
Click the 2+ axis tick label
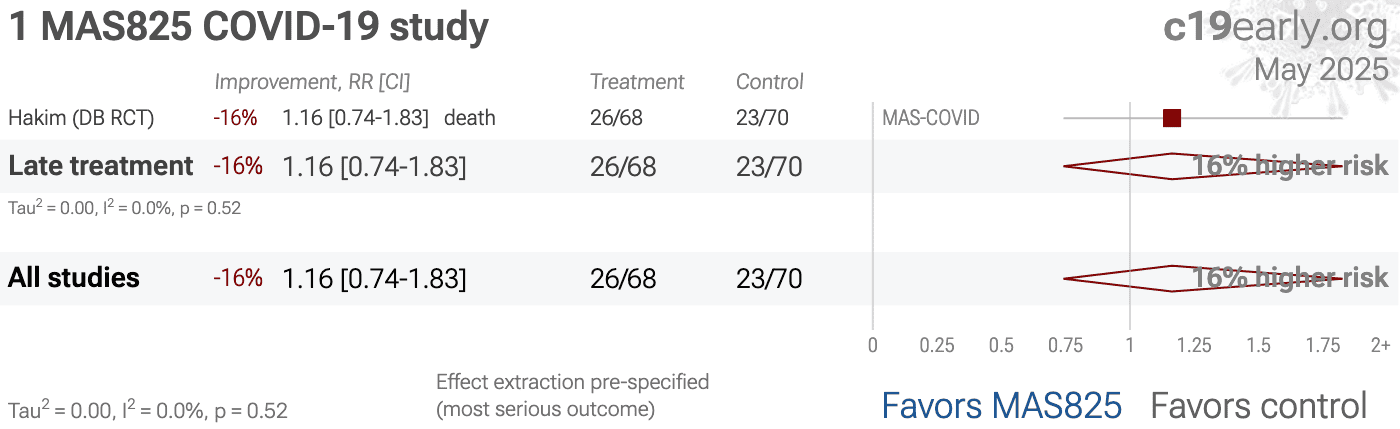[x=1380, y=346]
